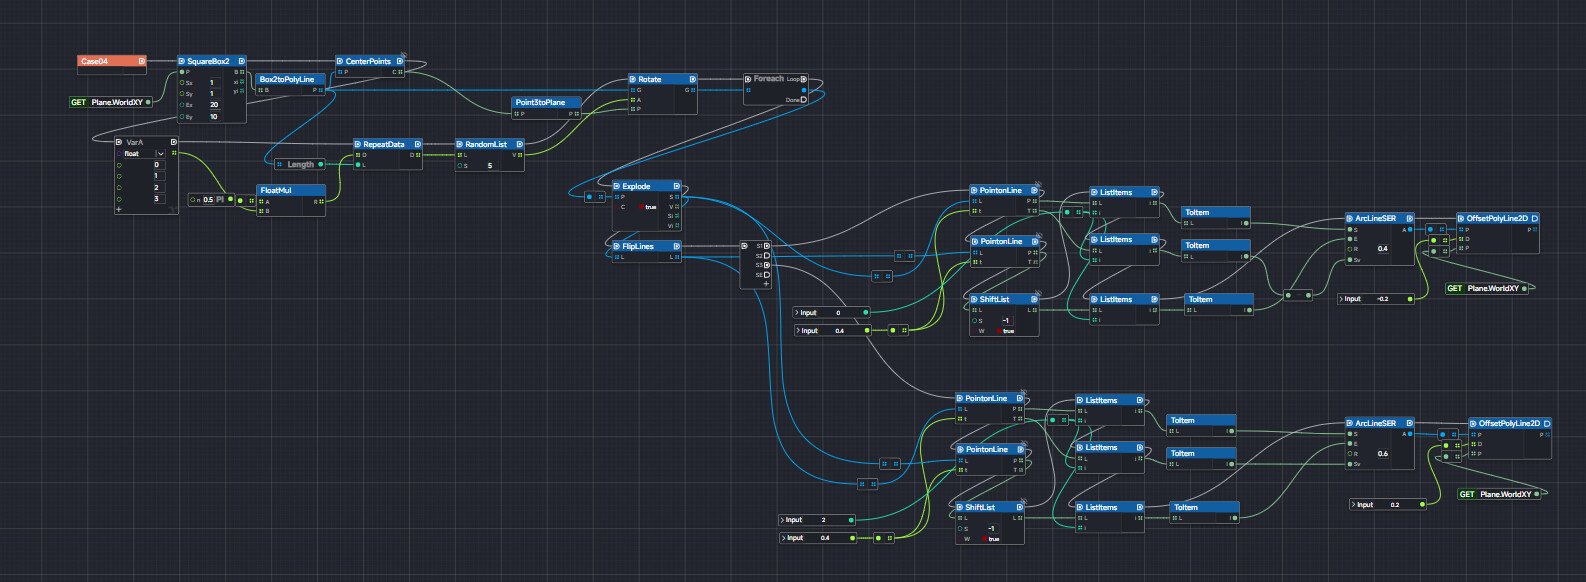The height and width of the screenshot is (582, 1586).
Task: Open the VarA float type dropdown
Action: tap(159, 154)
